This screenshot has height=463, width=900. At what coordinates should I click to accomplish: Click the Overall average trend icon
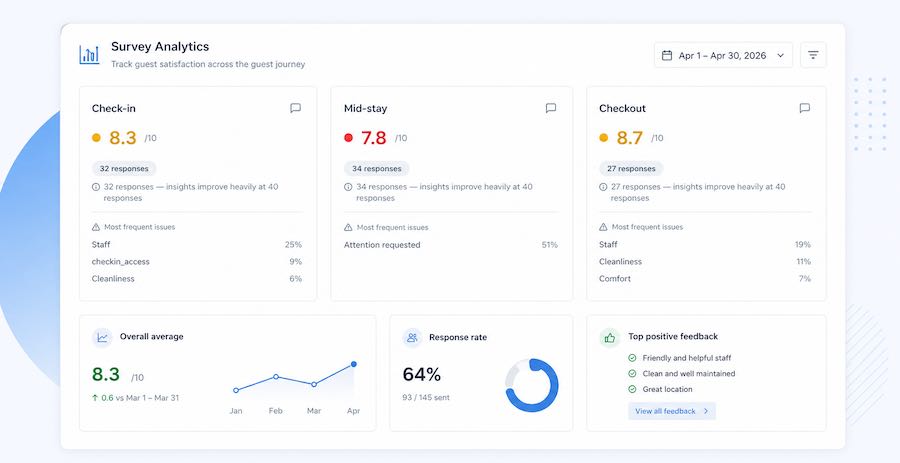102,337
